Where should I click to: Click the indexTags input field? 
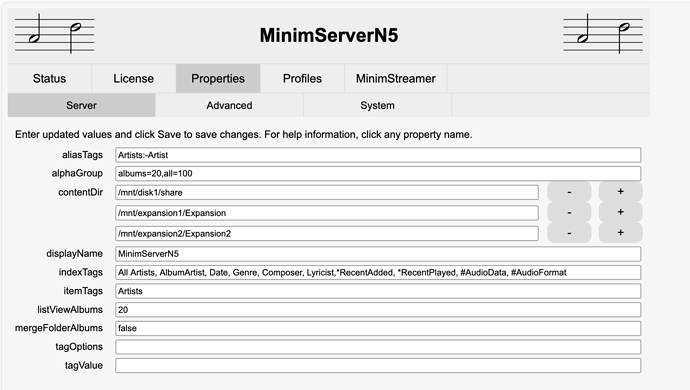pos(378,272)
